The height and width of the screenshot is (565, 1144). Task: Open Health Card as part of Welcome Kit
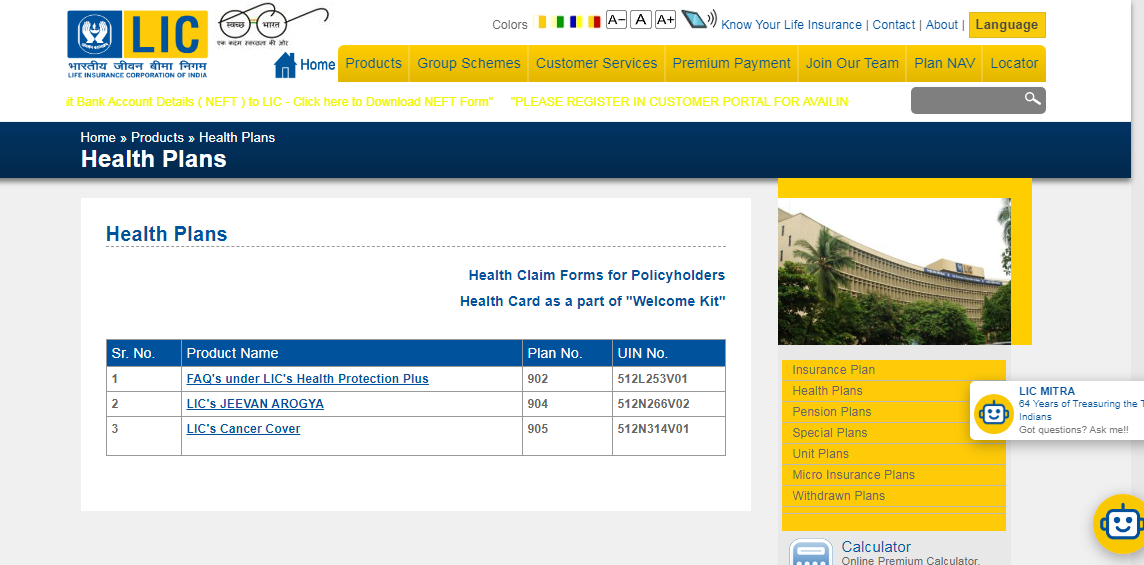click(593, 301)
